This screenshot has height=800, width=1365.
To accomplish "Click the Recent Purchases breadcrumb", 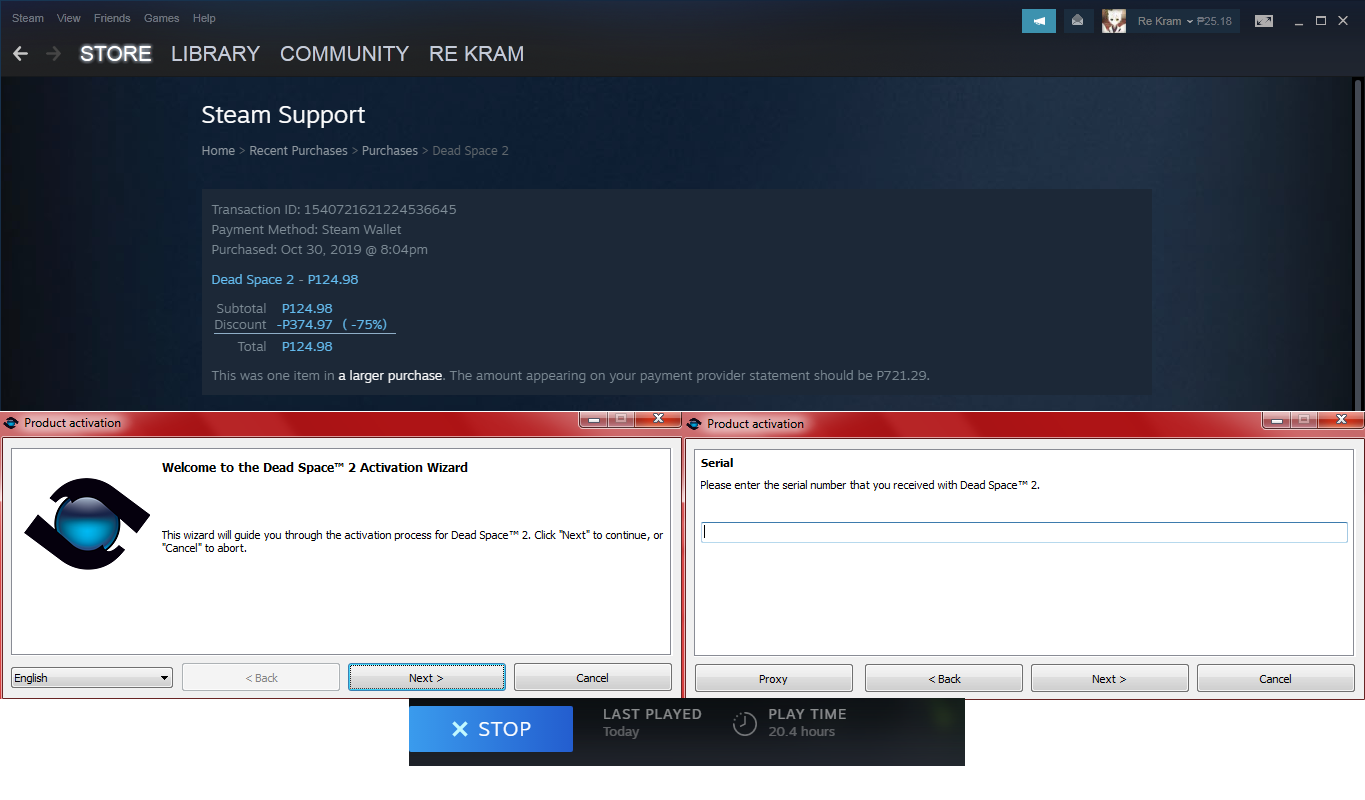I will coord(298,151).
